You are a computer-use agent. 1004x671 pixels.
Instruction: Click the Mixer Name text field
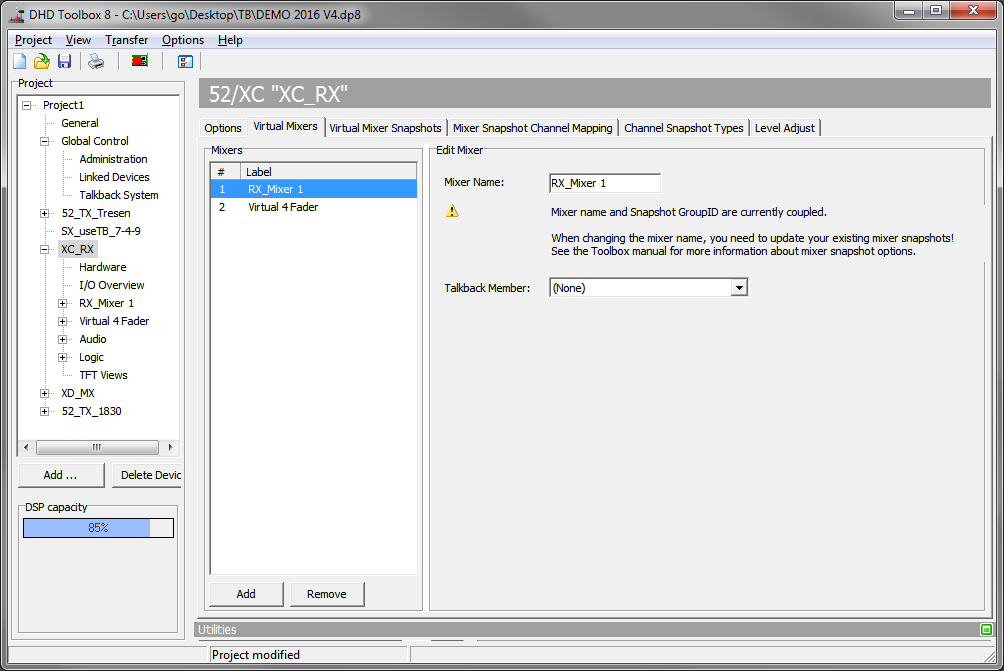click(604, 183)
